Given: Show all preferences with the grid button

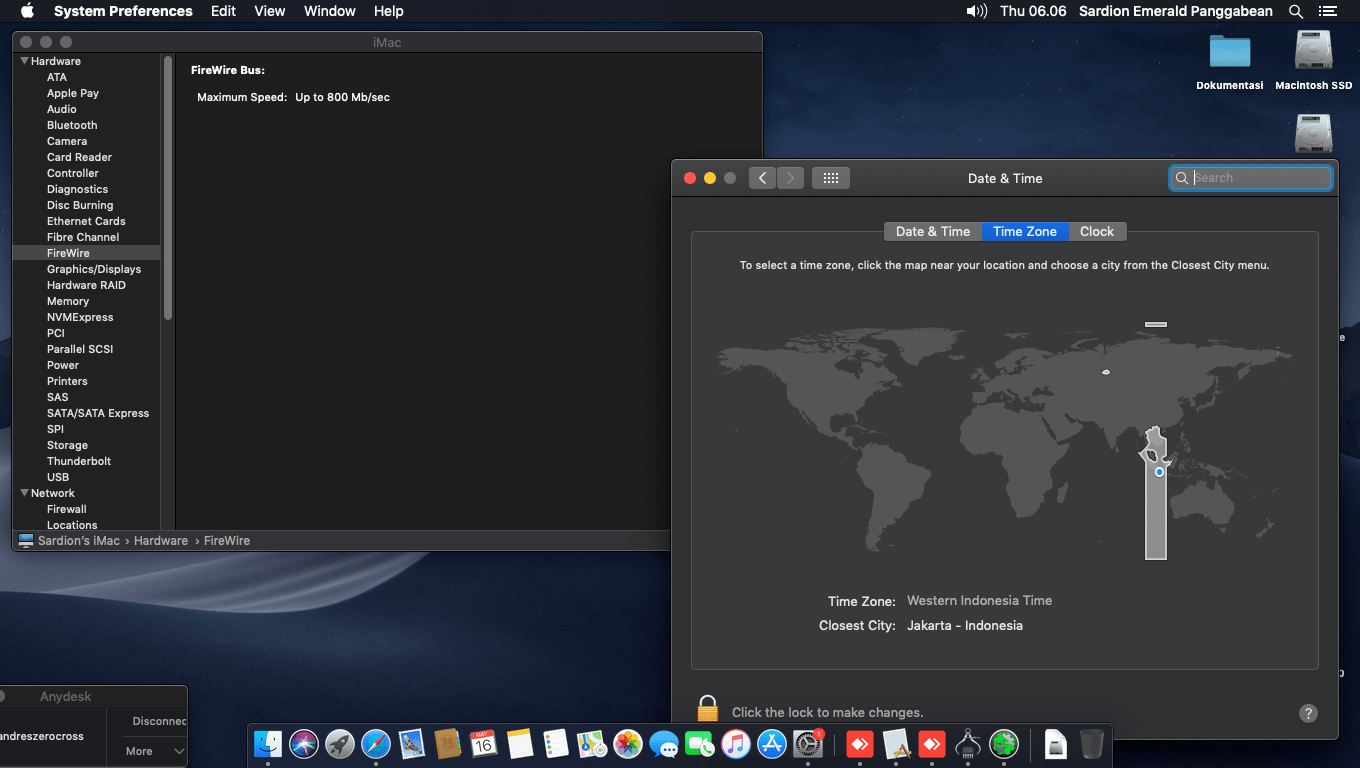Looking at the screenshot, I should coord(830,178).
